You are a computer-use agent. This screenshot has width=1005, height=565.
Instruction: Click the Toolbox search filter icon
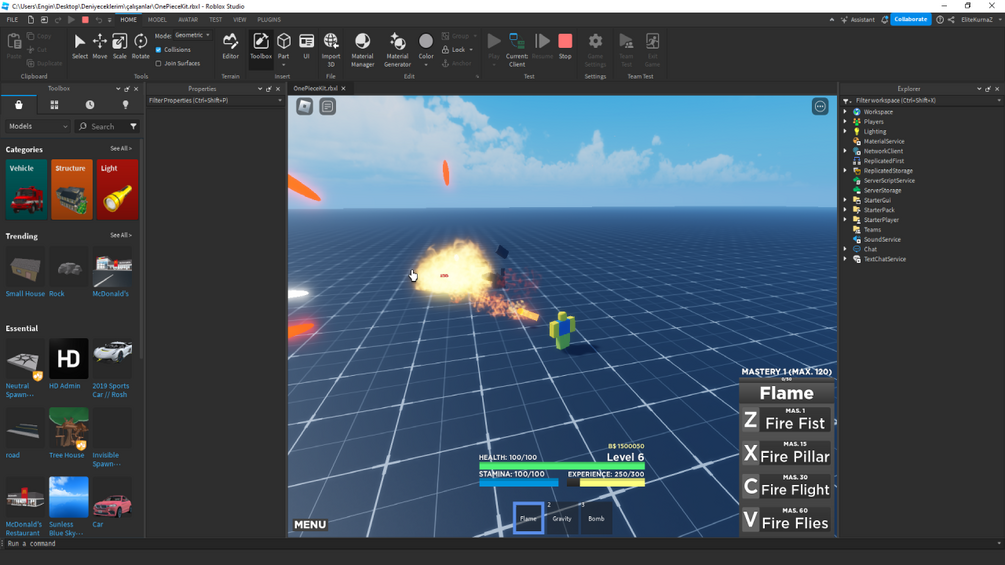coord(133,126)
